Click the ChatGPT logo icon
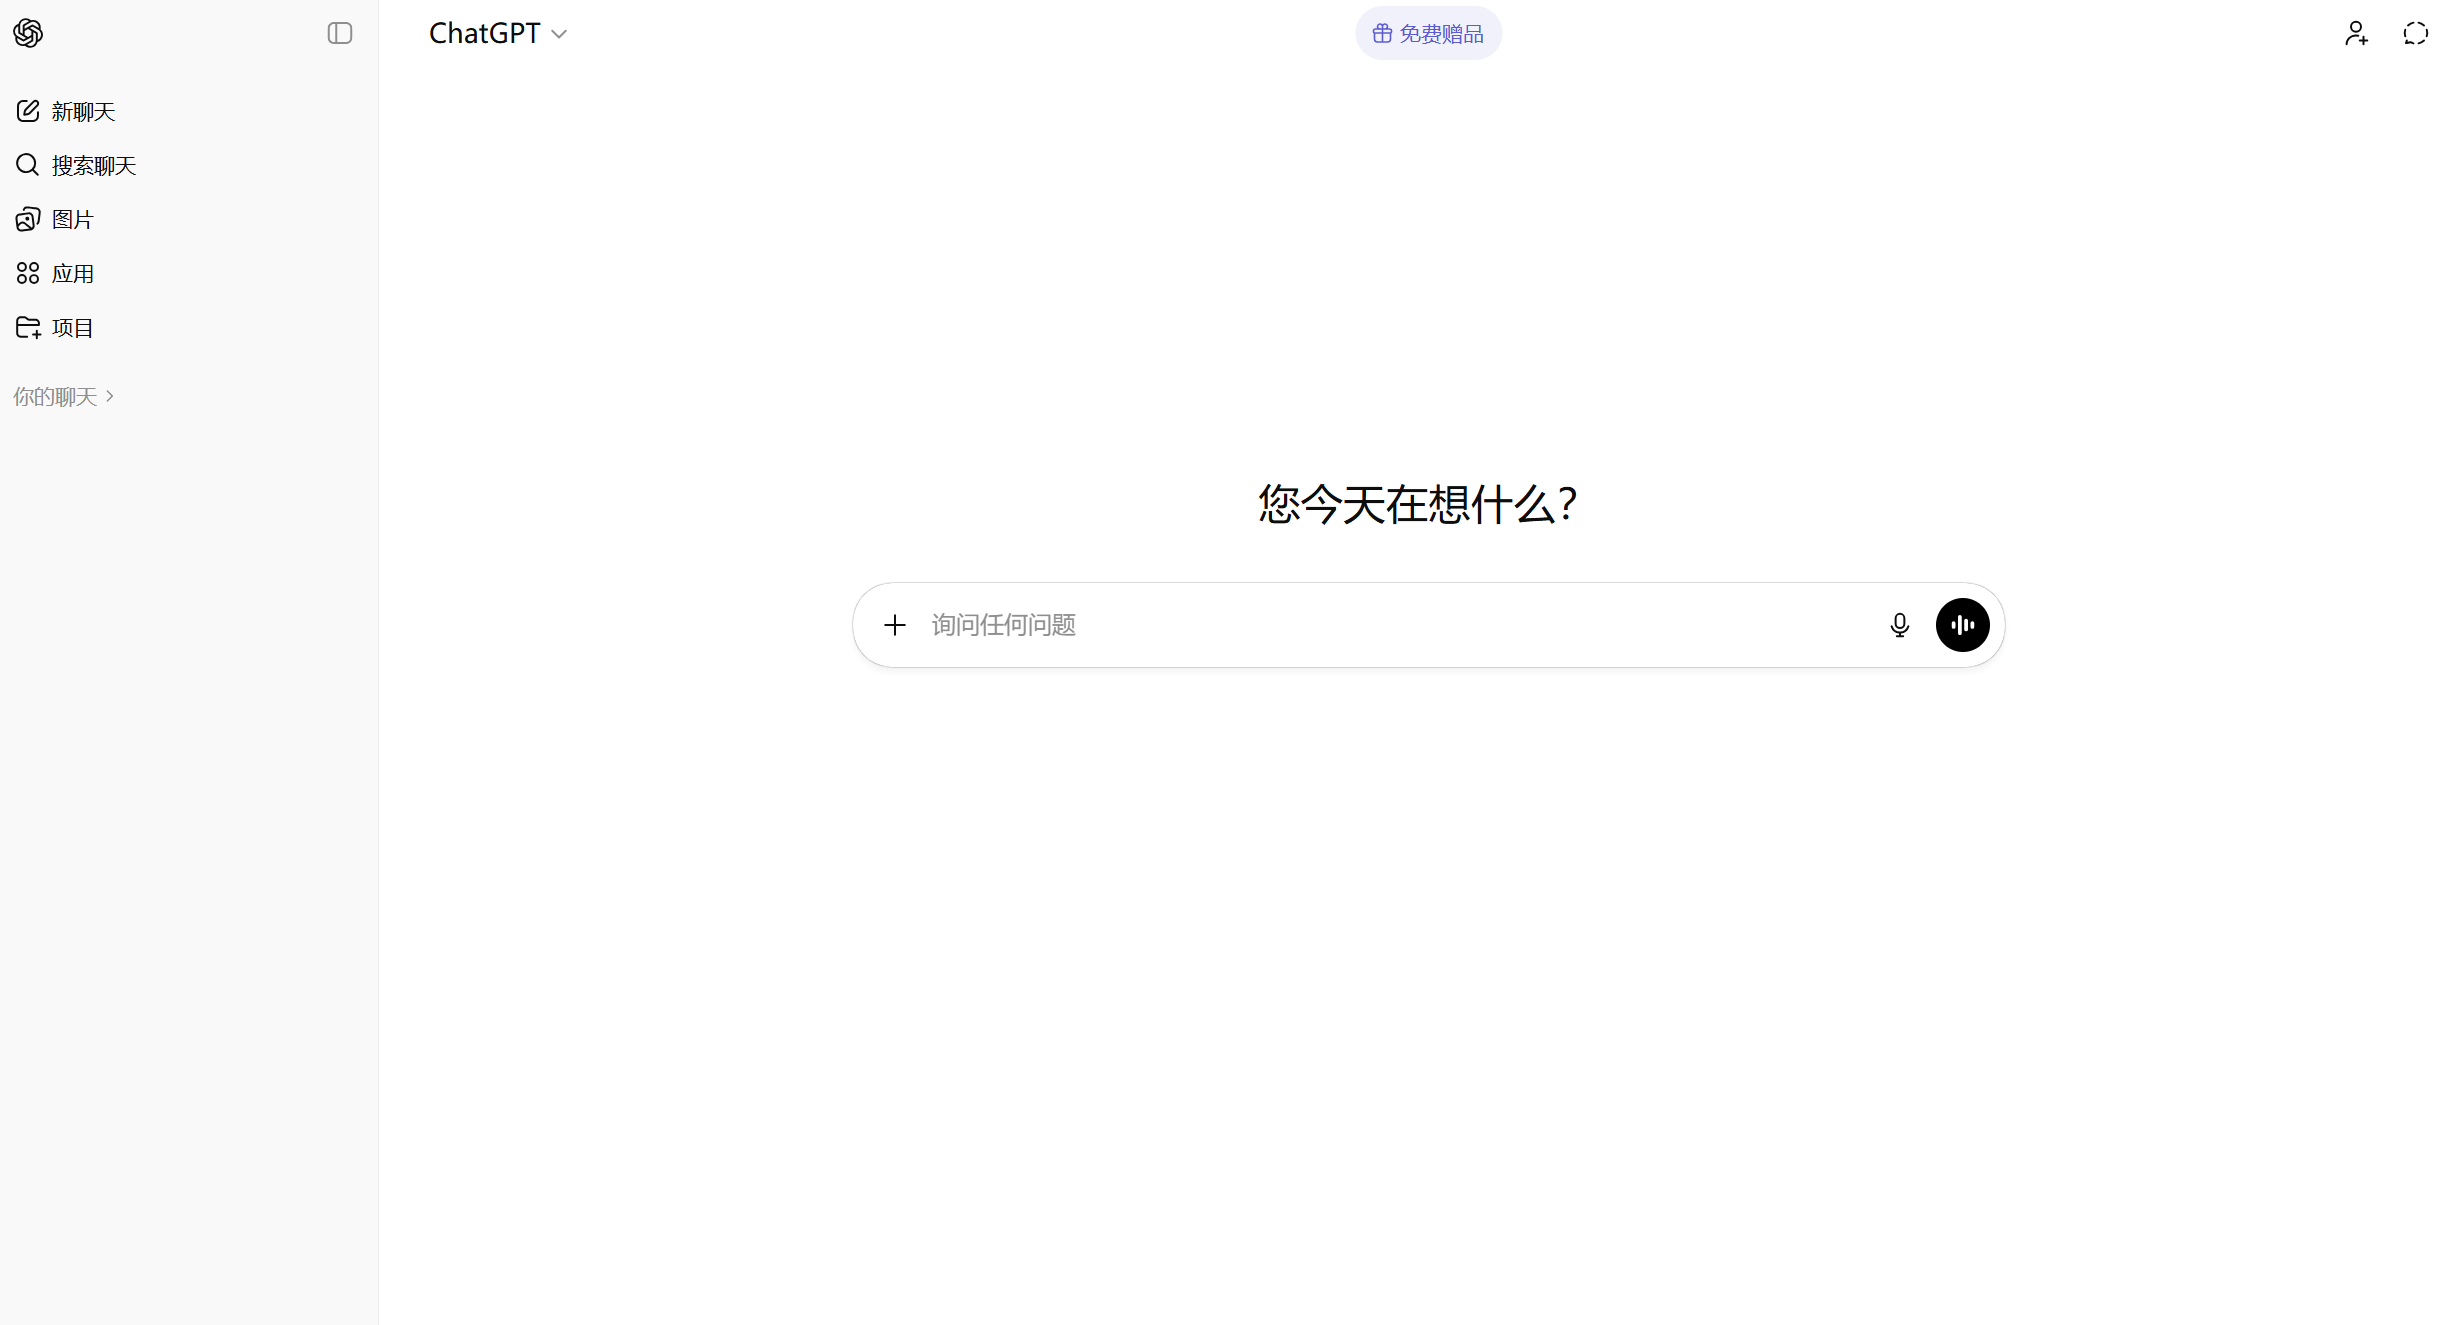Viewport: 2462px width, 1325px height. pyautogui.click(x=28, y=33)
